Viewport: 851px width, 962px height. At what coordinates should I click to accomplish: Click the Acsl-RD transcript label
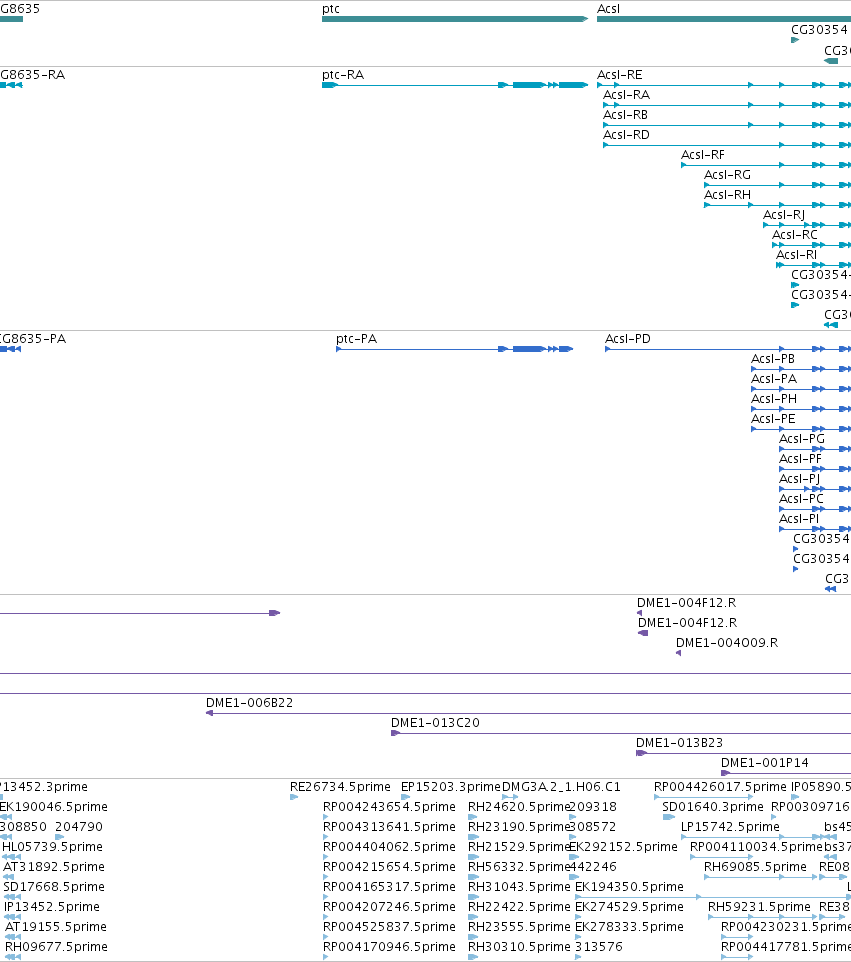[626, 134]
